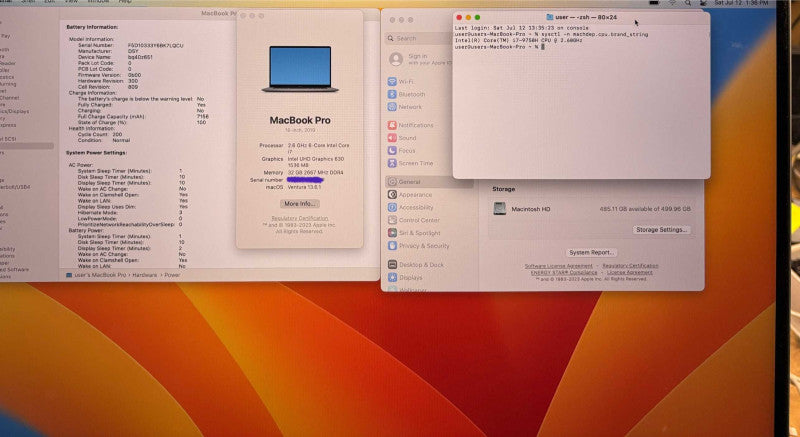
Task: Open the Regulatory Certification link in System Settings
Action: (x=630, y=266)
